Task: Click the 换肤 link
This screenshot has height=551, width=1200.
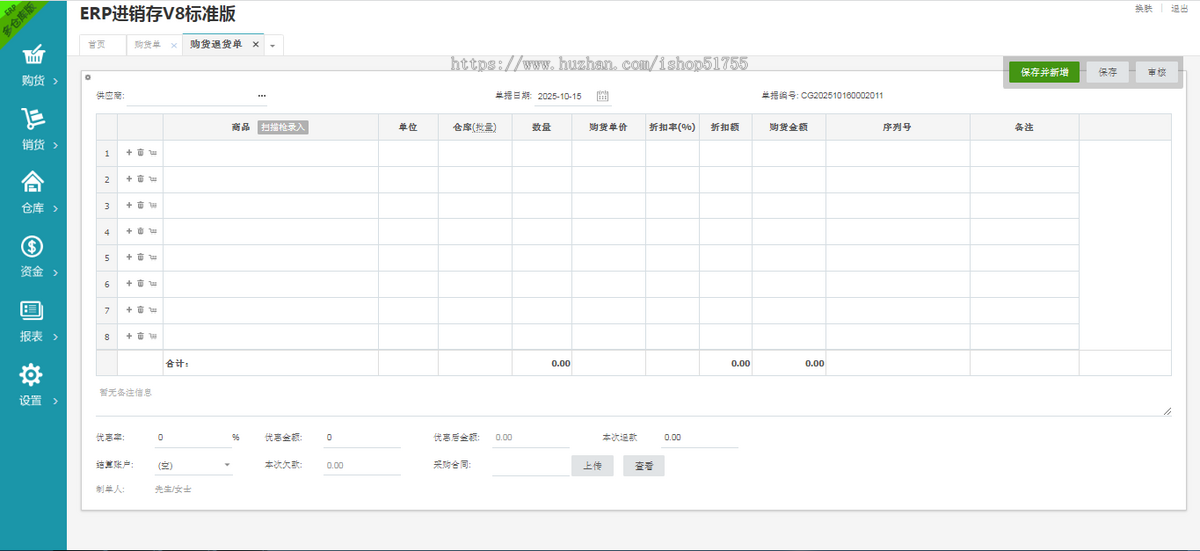Action: click(x=1144, y=8)
